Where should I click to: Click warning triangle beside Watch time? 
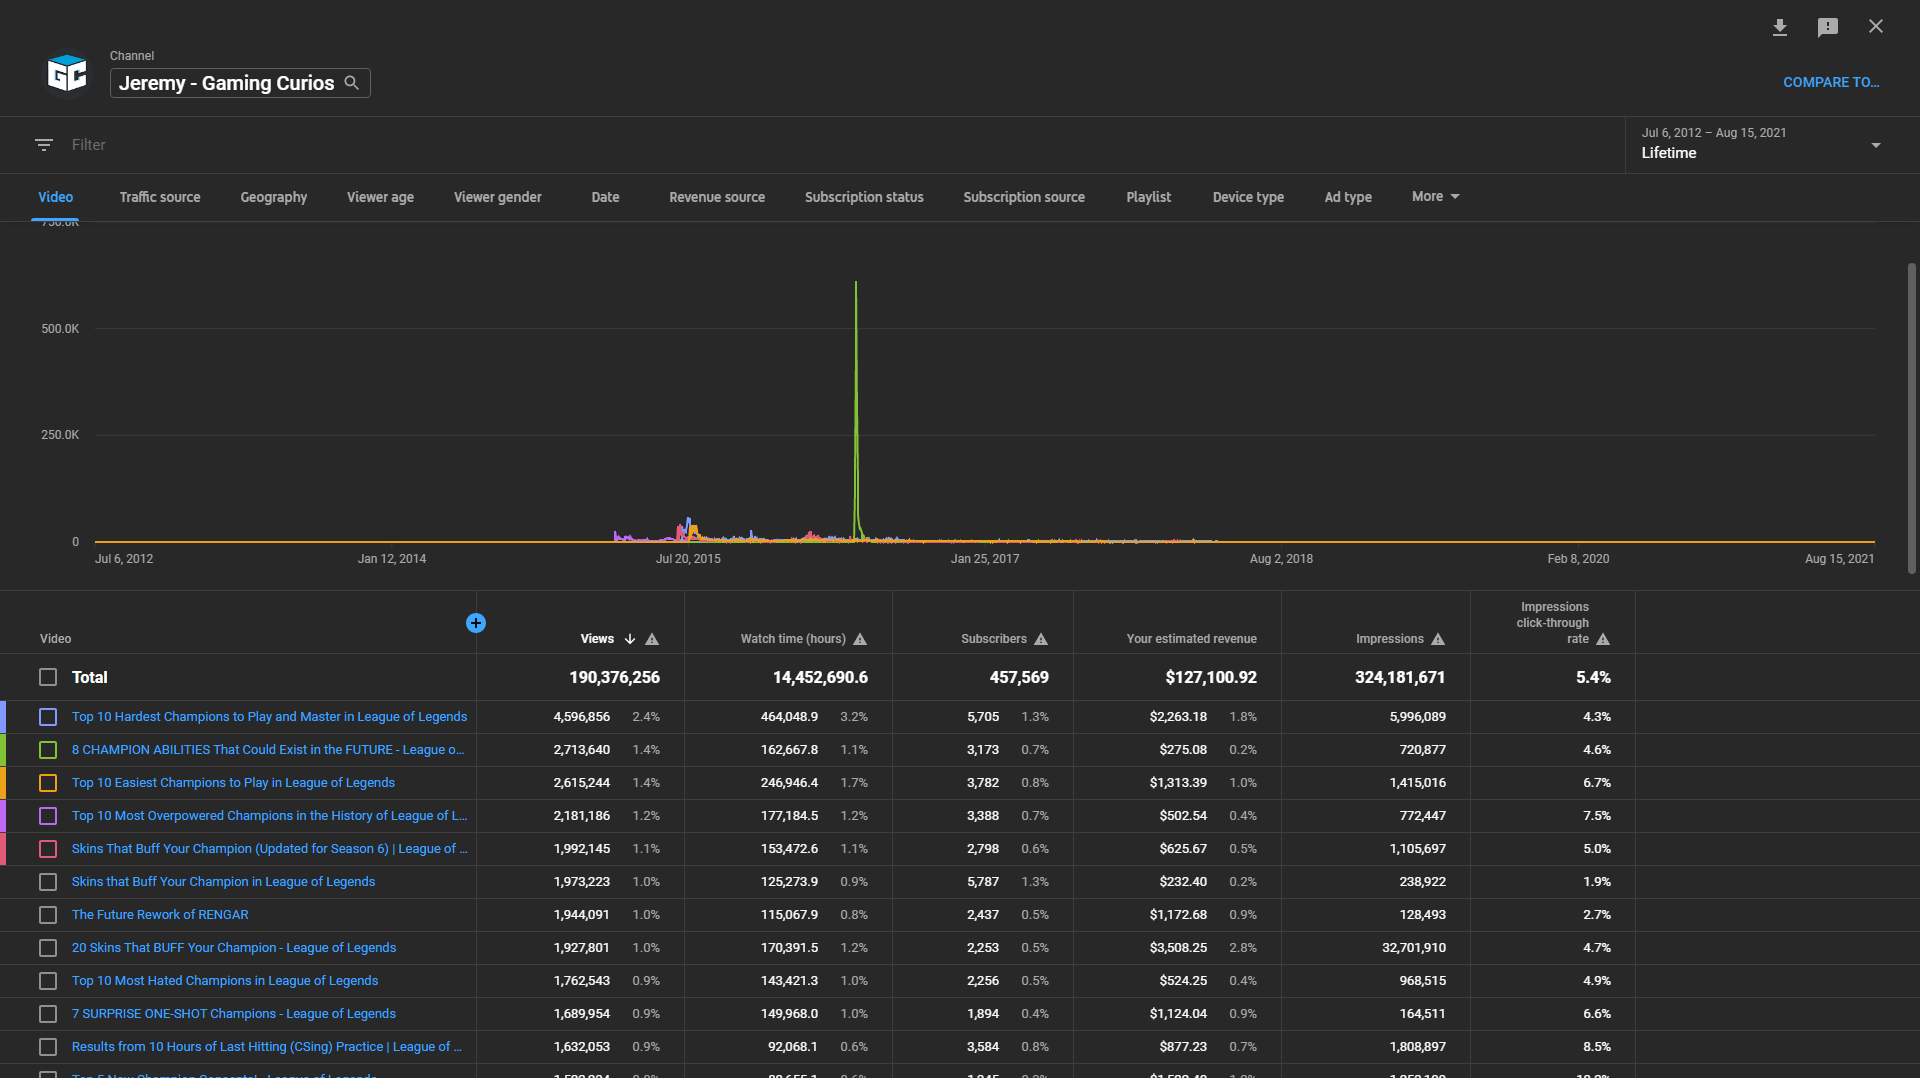click(x=860, y=639)
